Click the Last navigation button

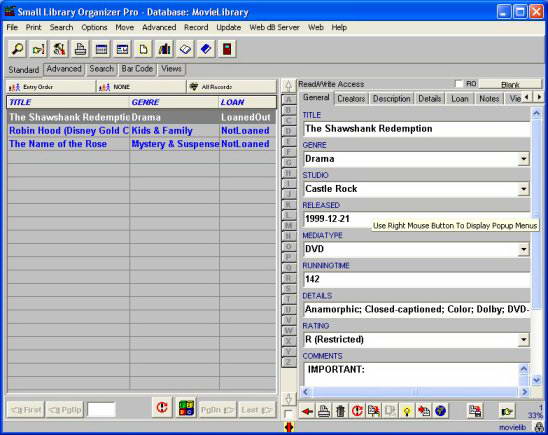point(256,409)
